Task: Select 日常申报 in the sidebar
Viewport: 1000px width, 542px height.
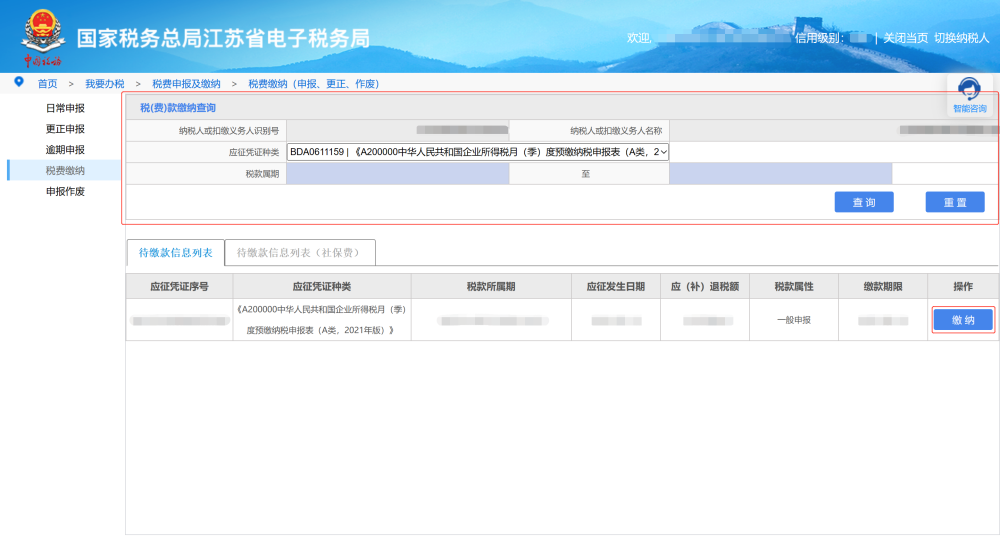Action: 65,108
